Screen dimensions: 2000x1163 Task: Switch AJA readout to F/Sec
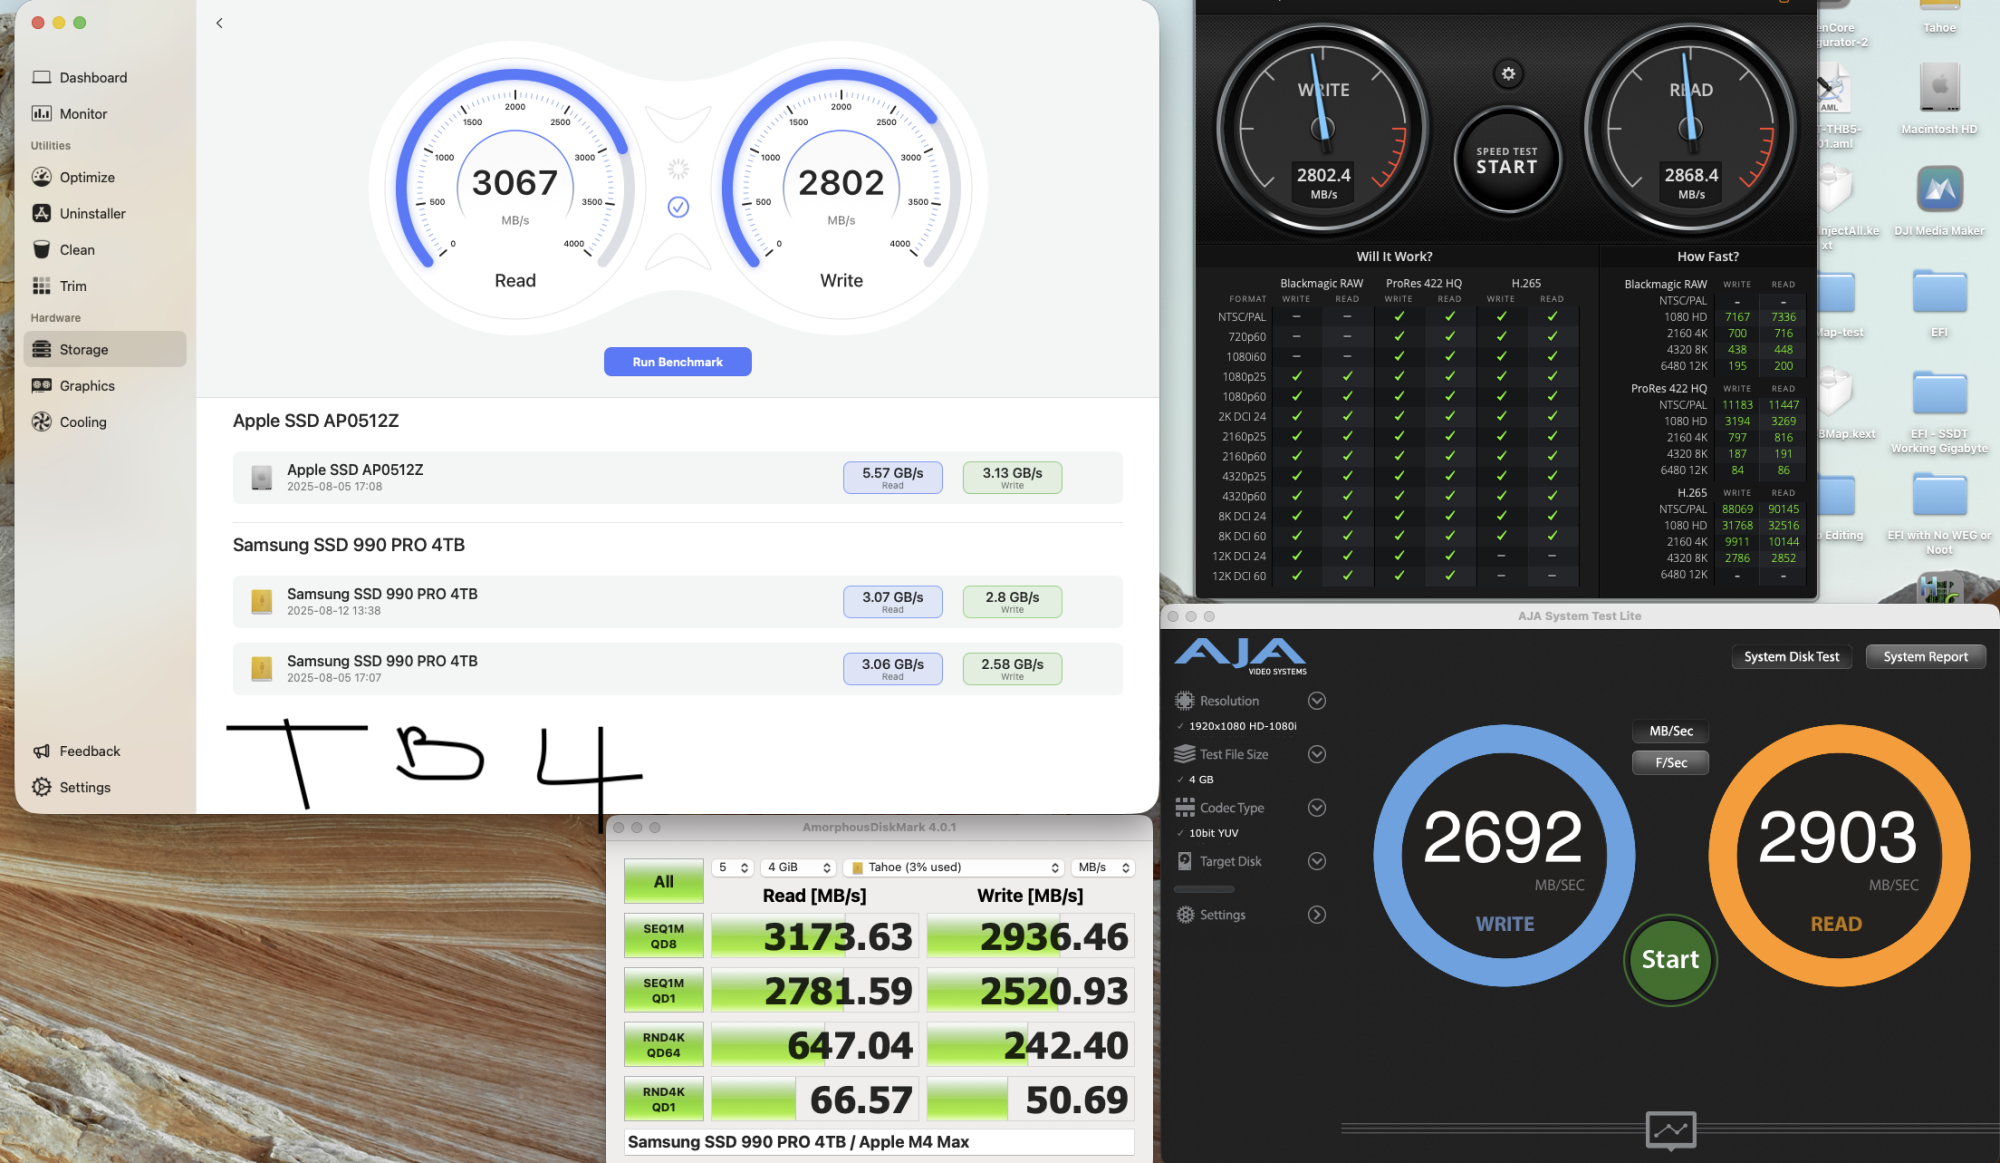pos(1669,762)
